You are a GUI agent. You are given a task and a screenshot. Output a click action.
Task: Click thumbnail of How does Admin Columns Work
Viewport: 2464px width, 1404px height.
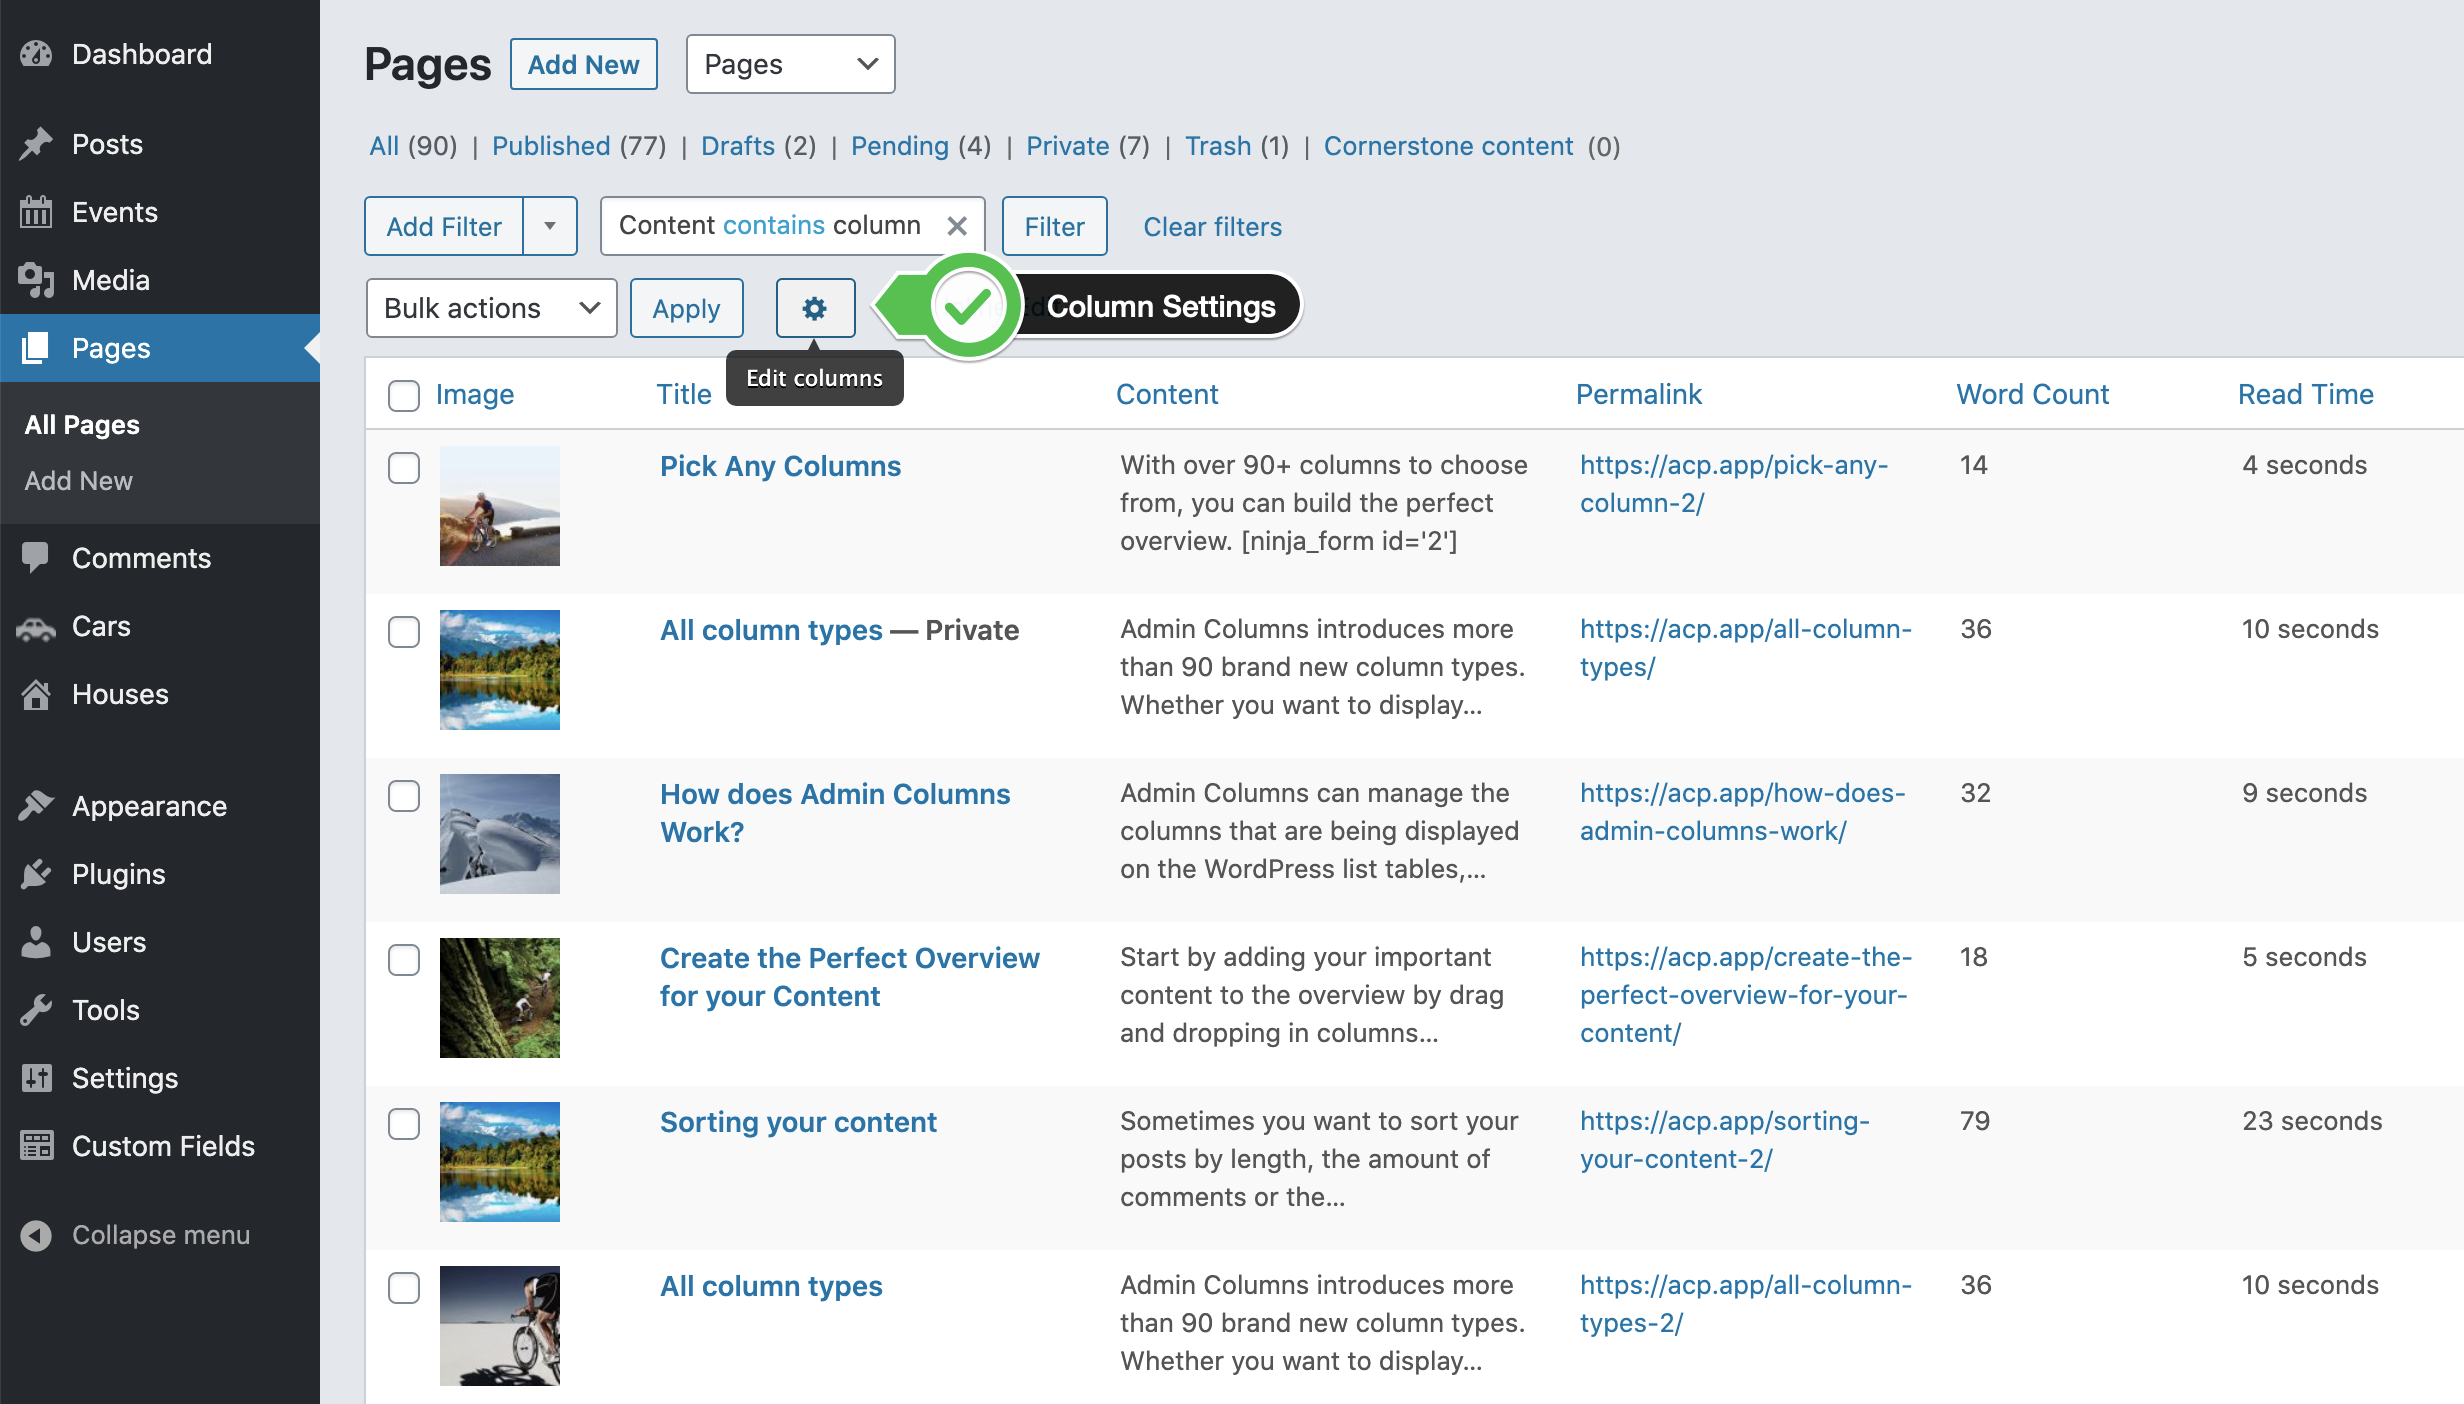500,833
